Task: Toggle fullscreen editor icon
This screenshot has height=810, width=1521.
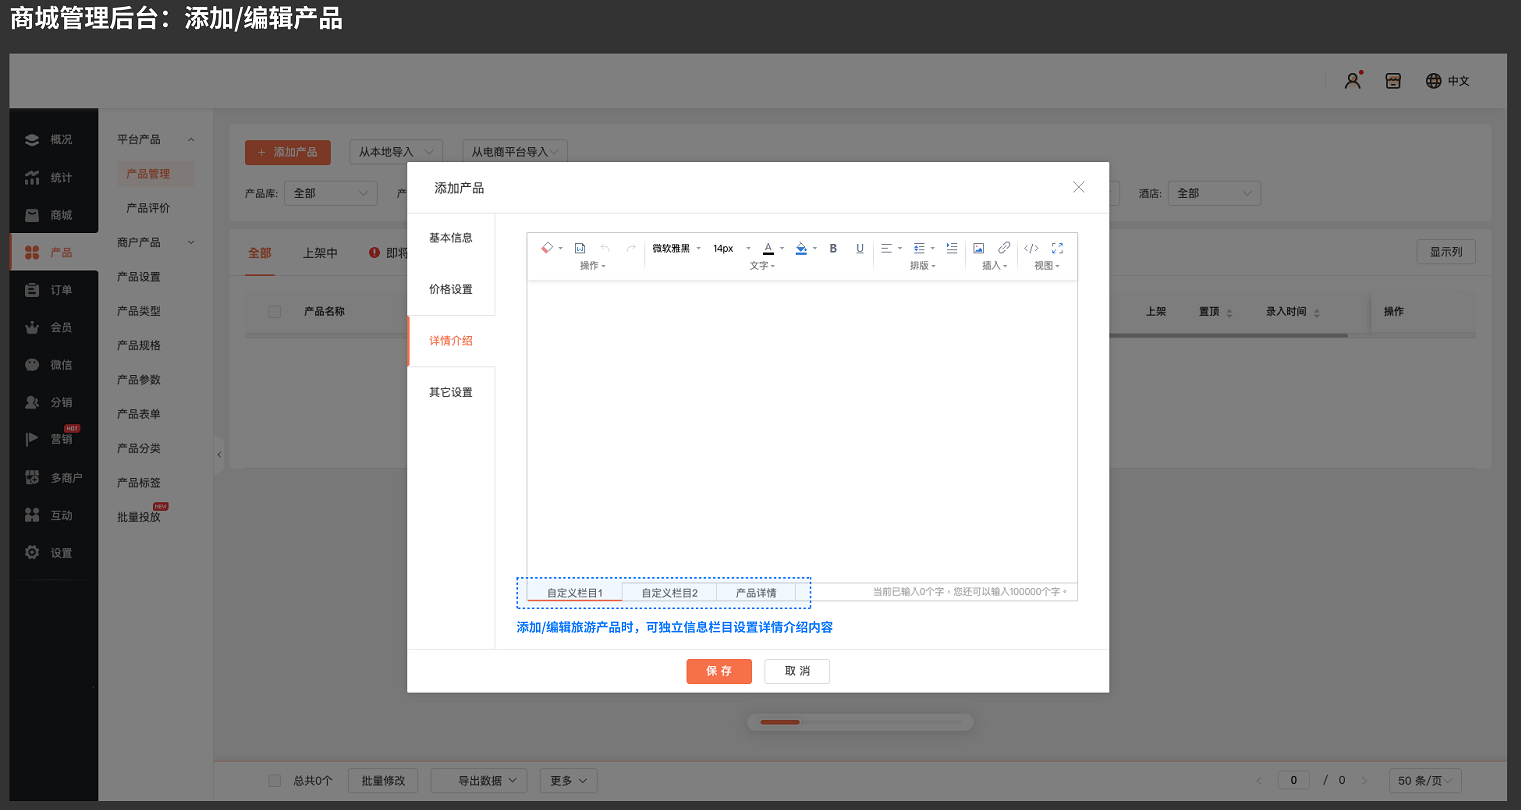Action: tap(1057, 248)
